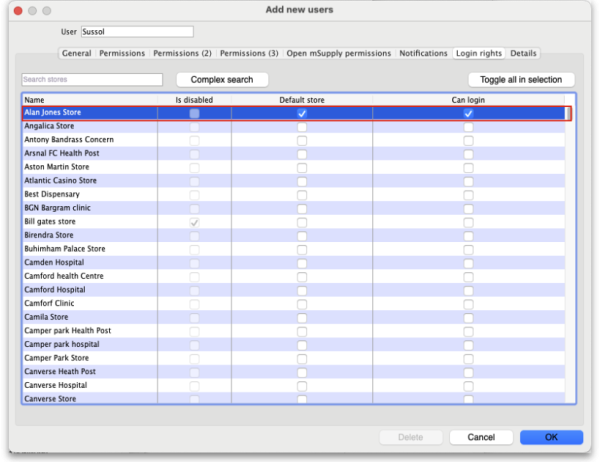Switch to the Details tab
The height and width of the screenshot is (462, 600).
pyautogui.click(x=523, y=53)
